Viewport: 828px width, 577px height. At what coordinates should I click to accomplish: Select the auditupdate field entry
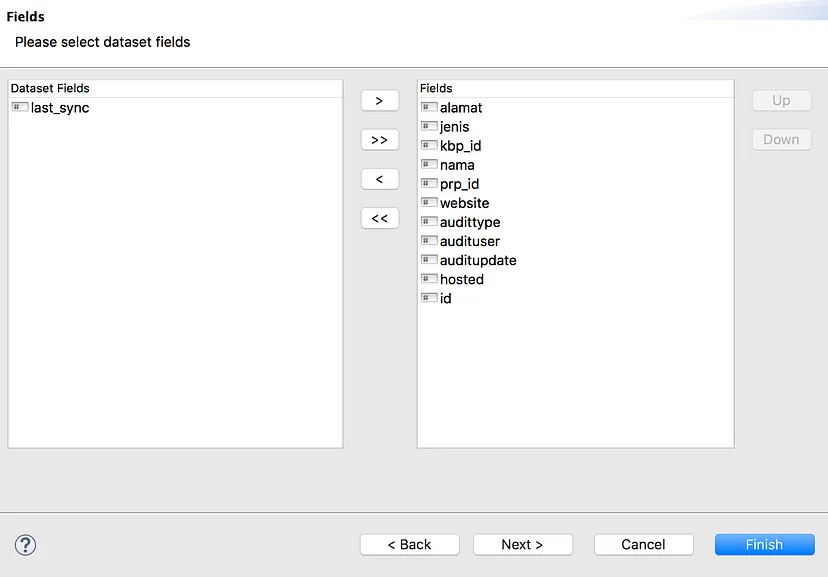tap(478, 260)
